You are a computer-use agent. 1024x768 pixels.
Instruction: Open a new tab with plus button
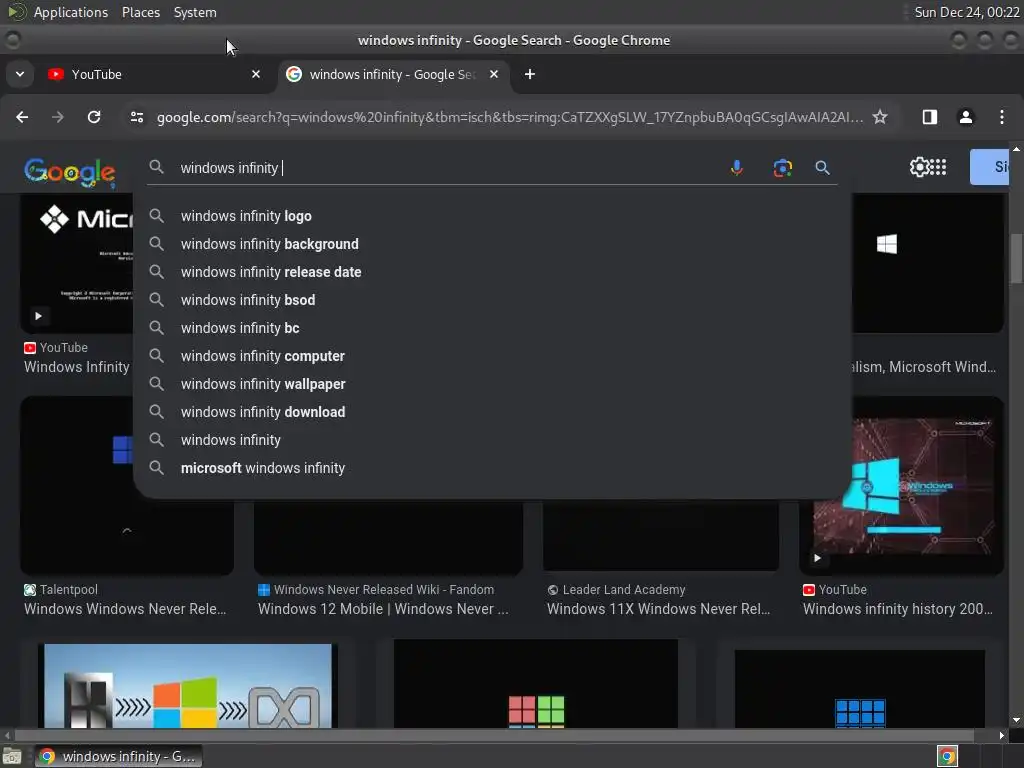[x=530, y=74]
